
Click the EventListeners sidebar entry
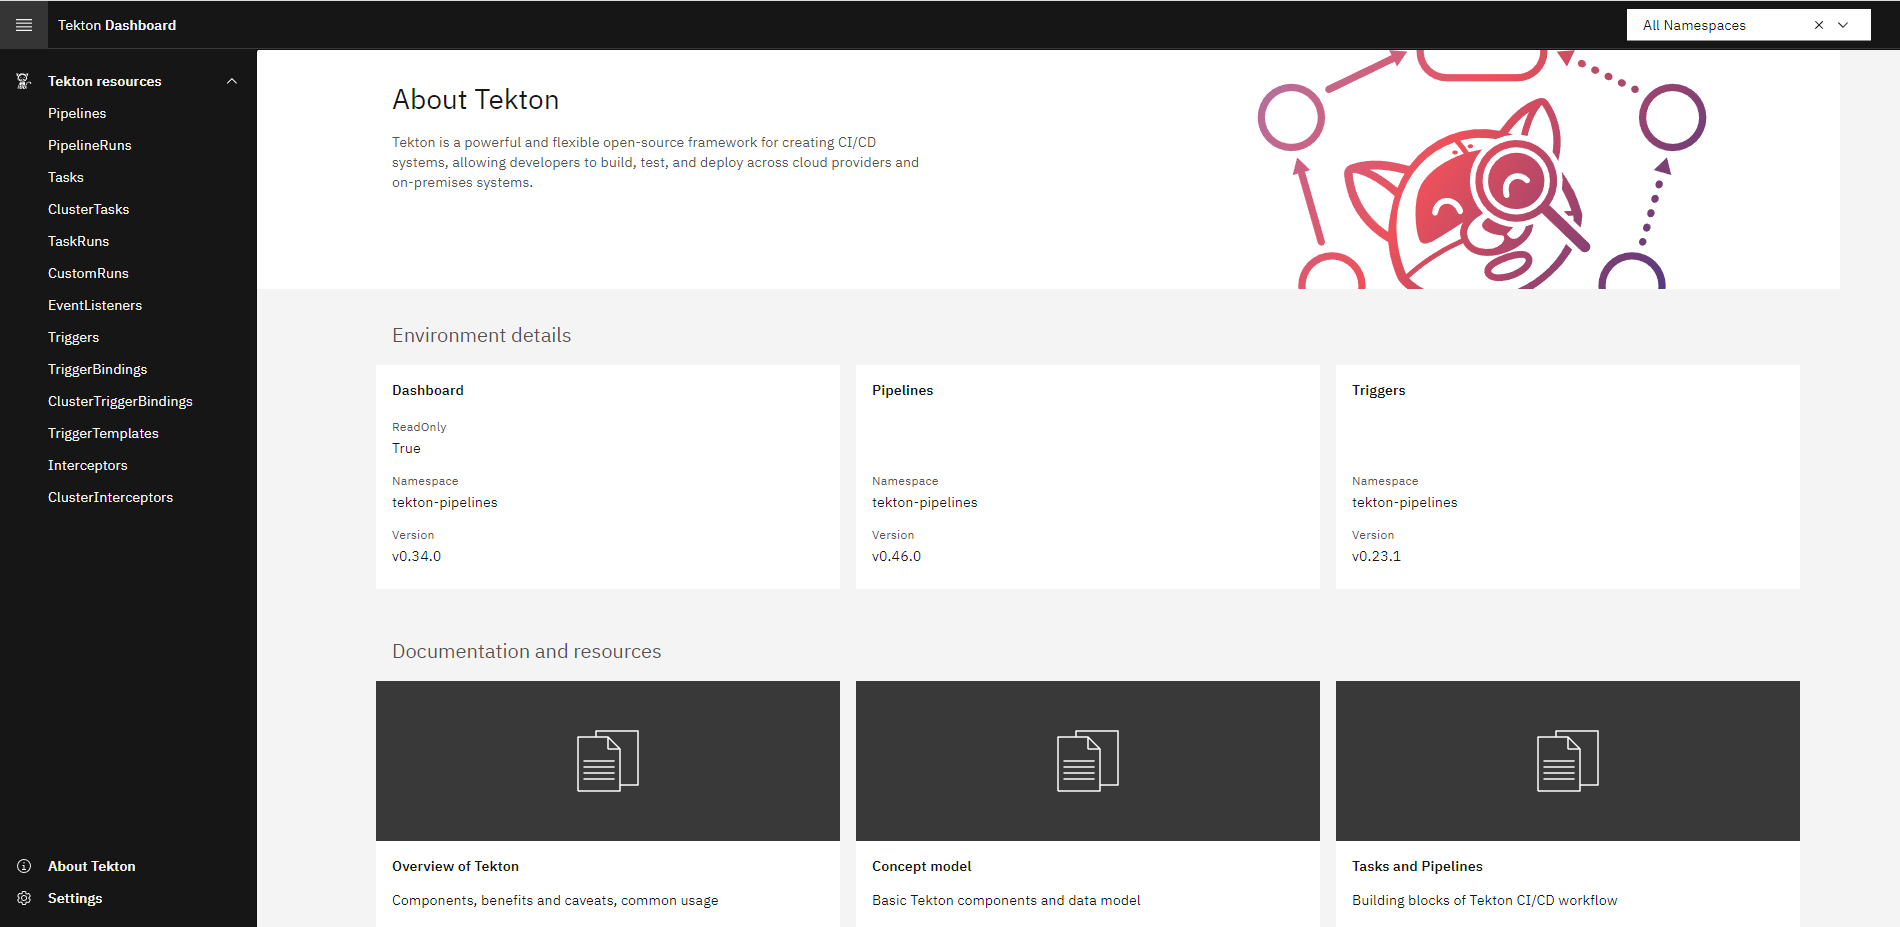(x=95, y=305)
